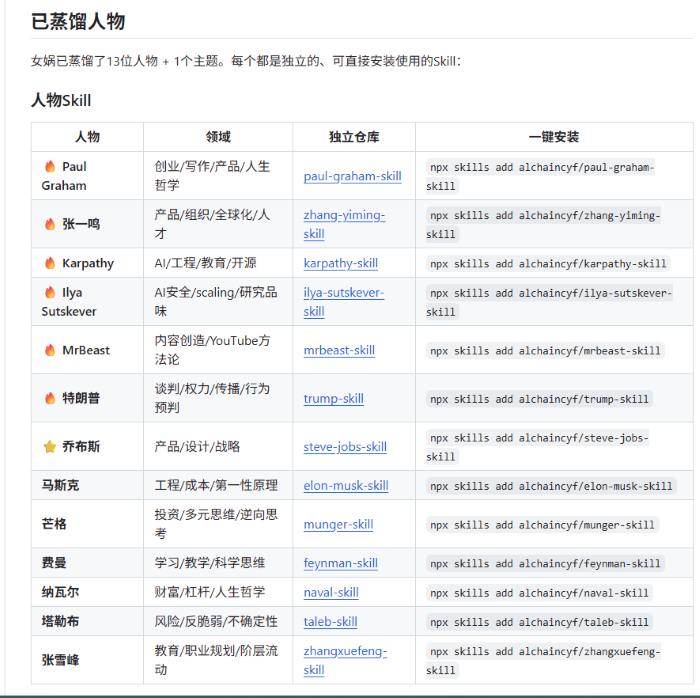
Task: Click the fire emoji beside 张一鸣
Action: (x=50, y=224)
